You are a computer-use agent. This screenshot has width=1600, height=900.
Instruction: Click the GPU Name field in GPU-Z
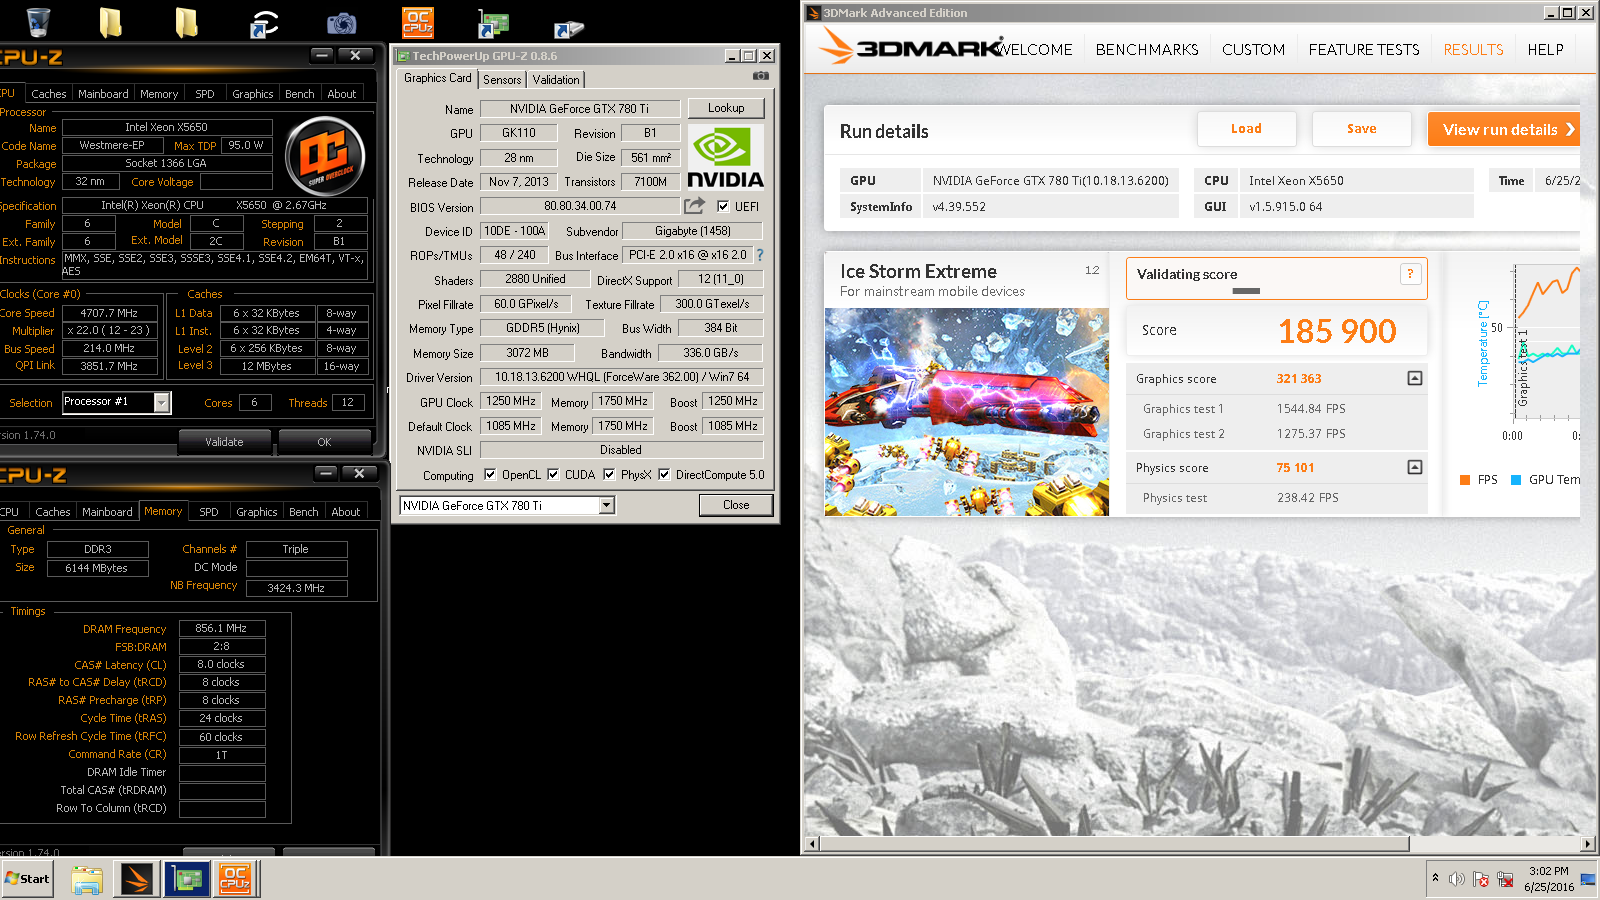579,109
